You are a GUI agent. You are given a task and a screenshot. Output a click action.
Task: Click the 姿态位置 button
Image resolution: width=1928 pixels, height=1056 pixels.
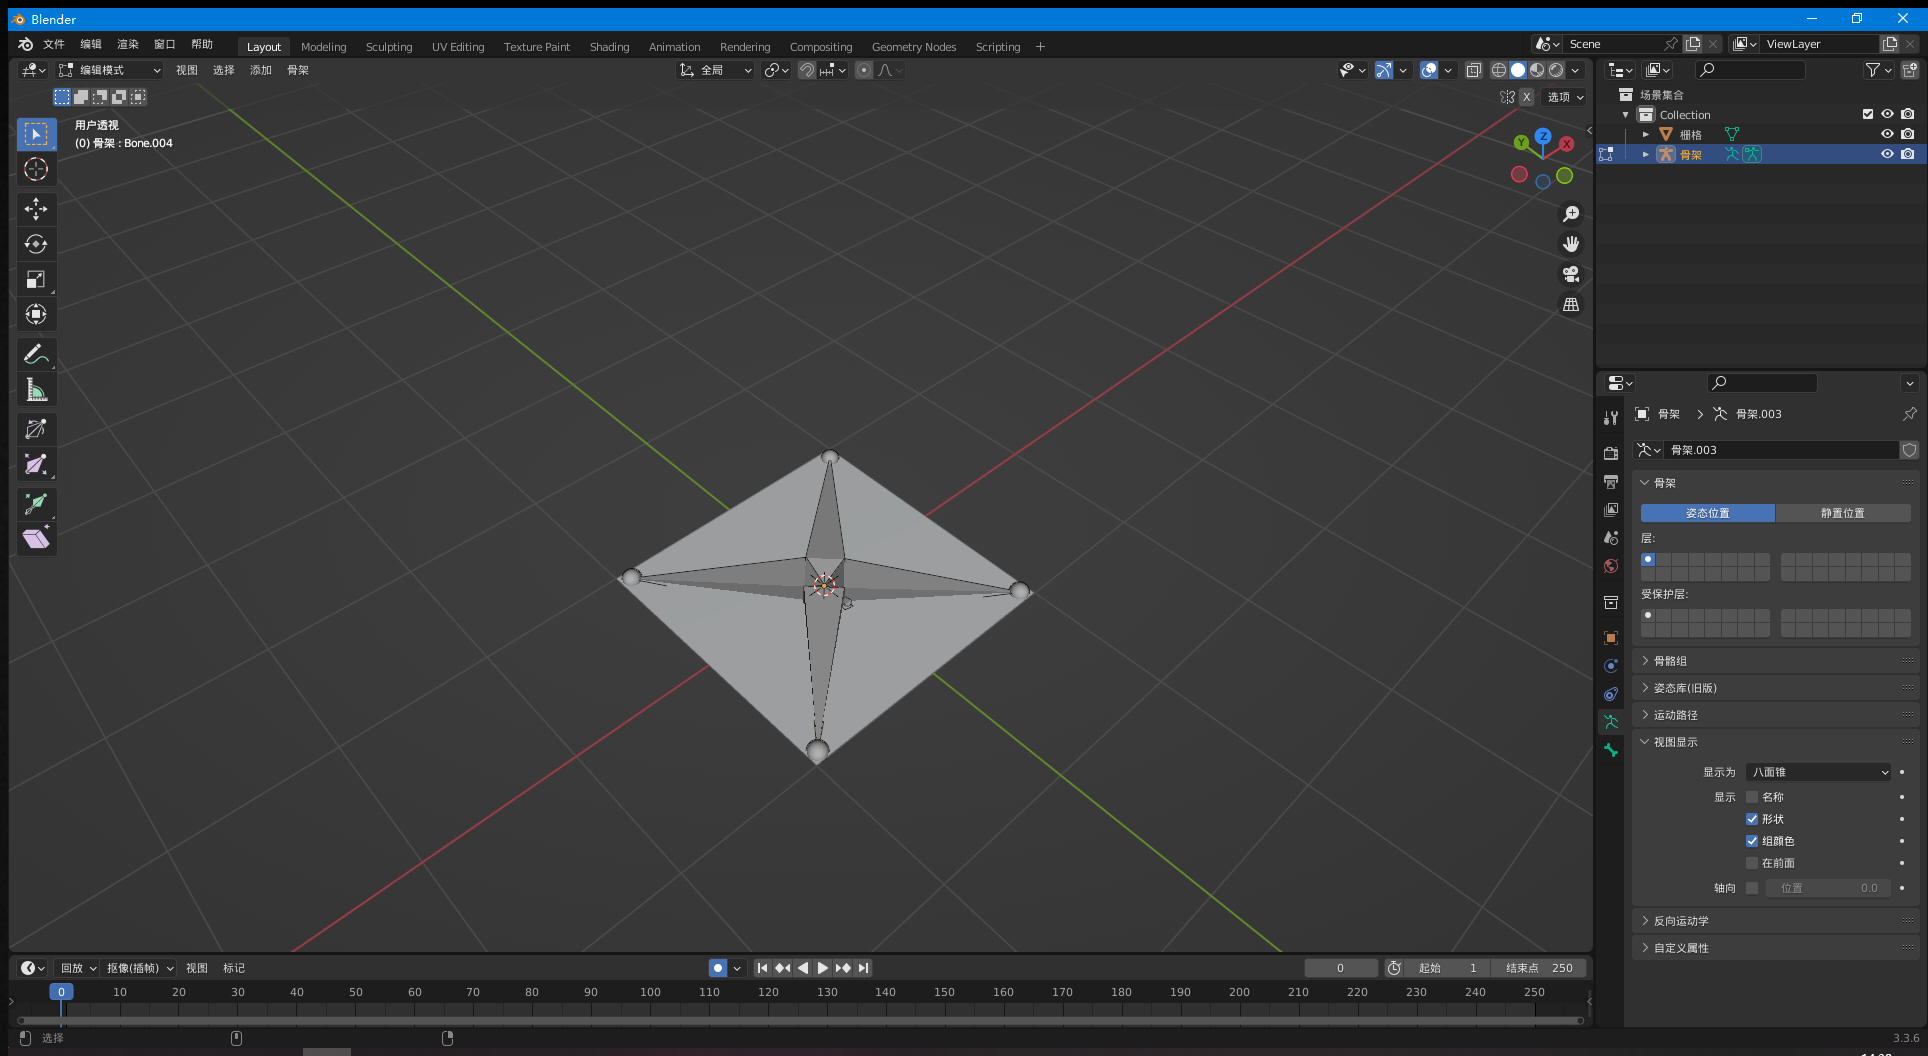pos(1707,513)
